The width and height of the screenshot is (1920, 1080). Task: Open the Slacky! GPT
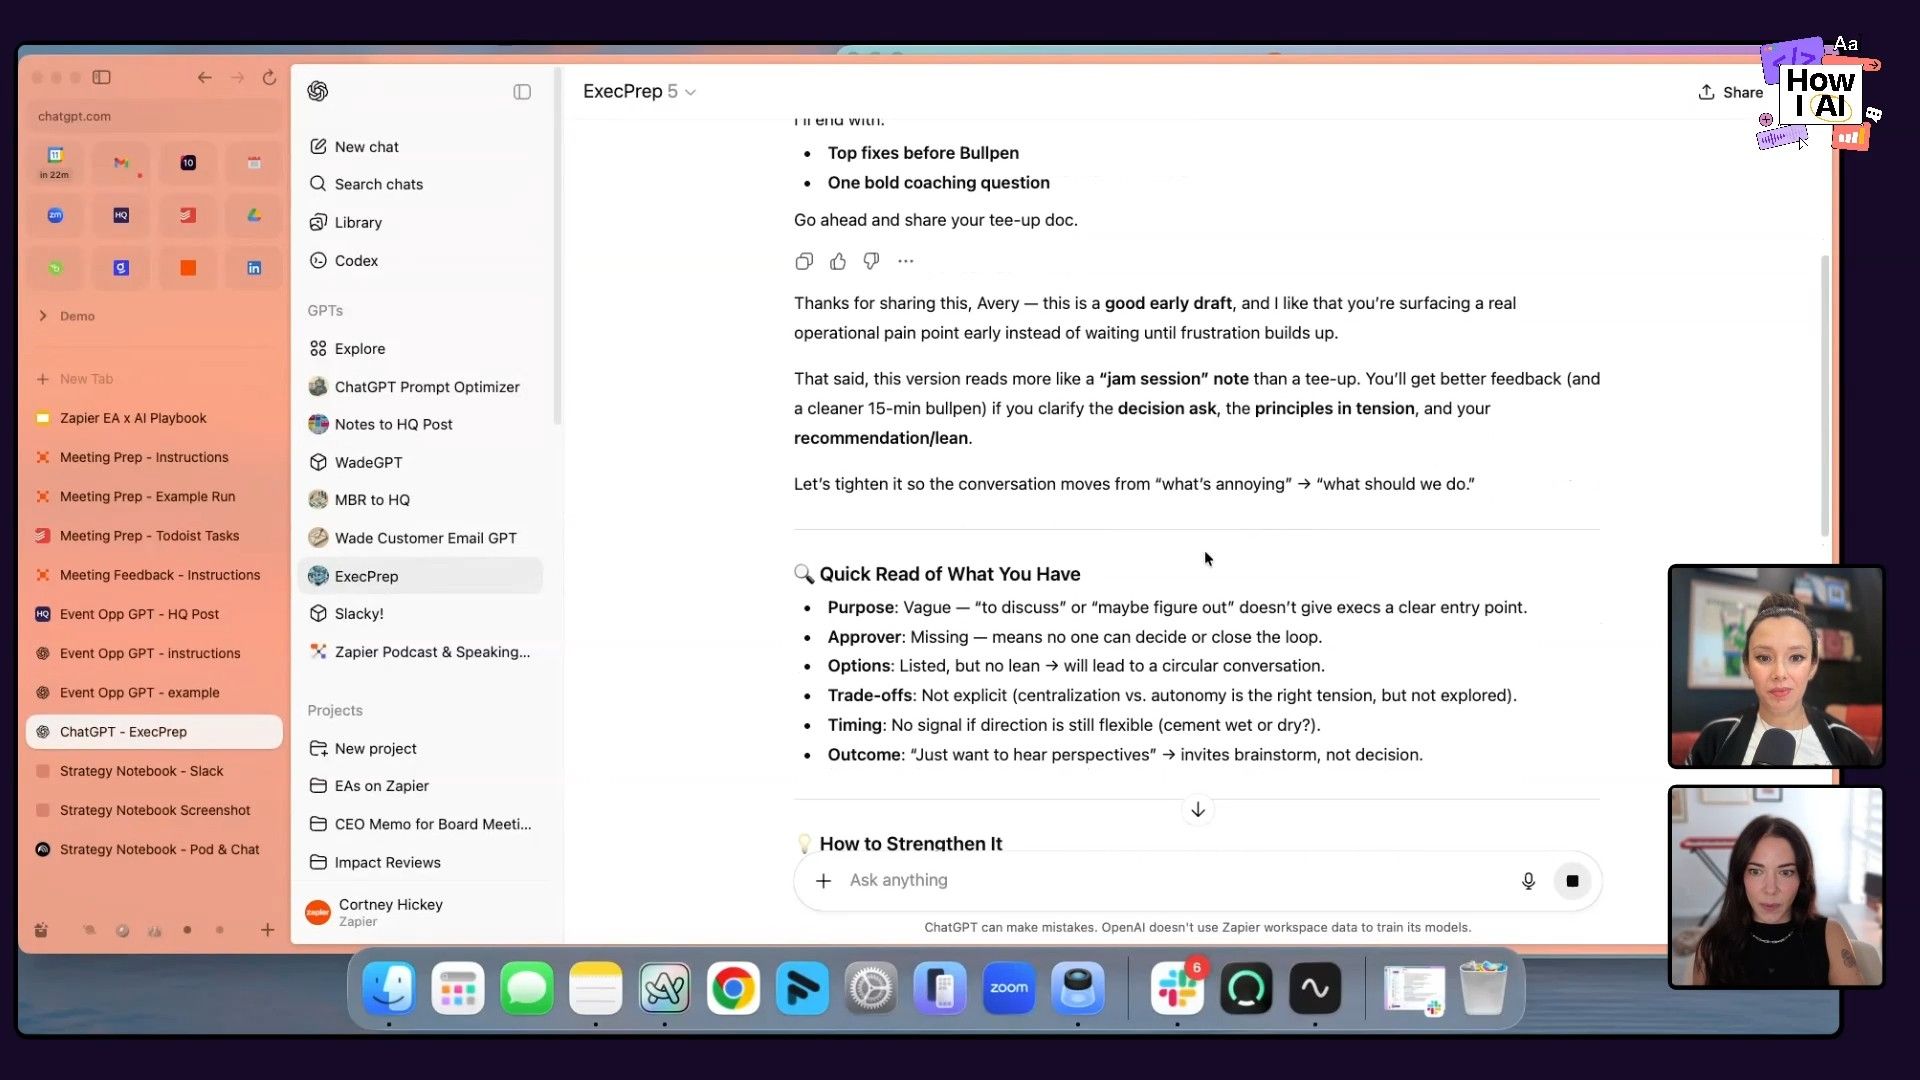(420, 614)
